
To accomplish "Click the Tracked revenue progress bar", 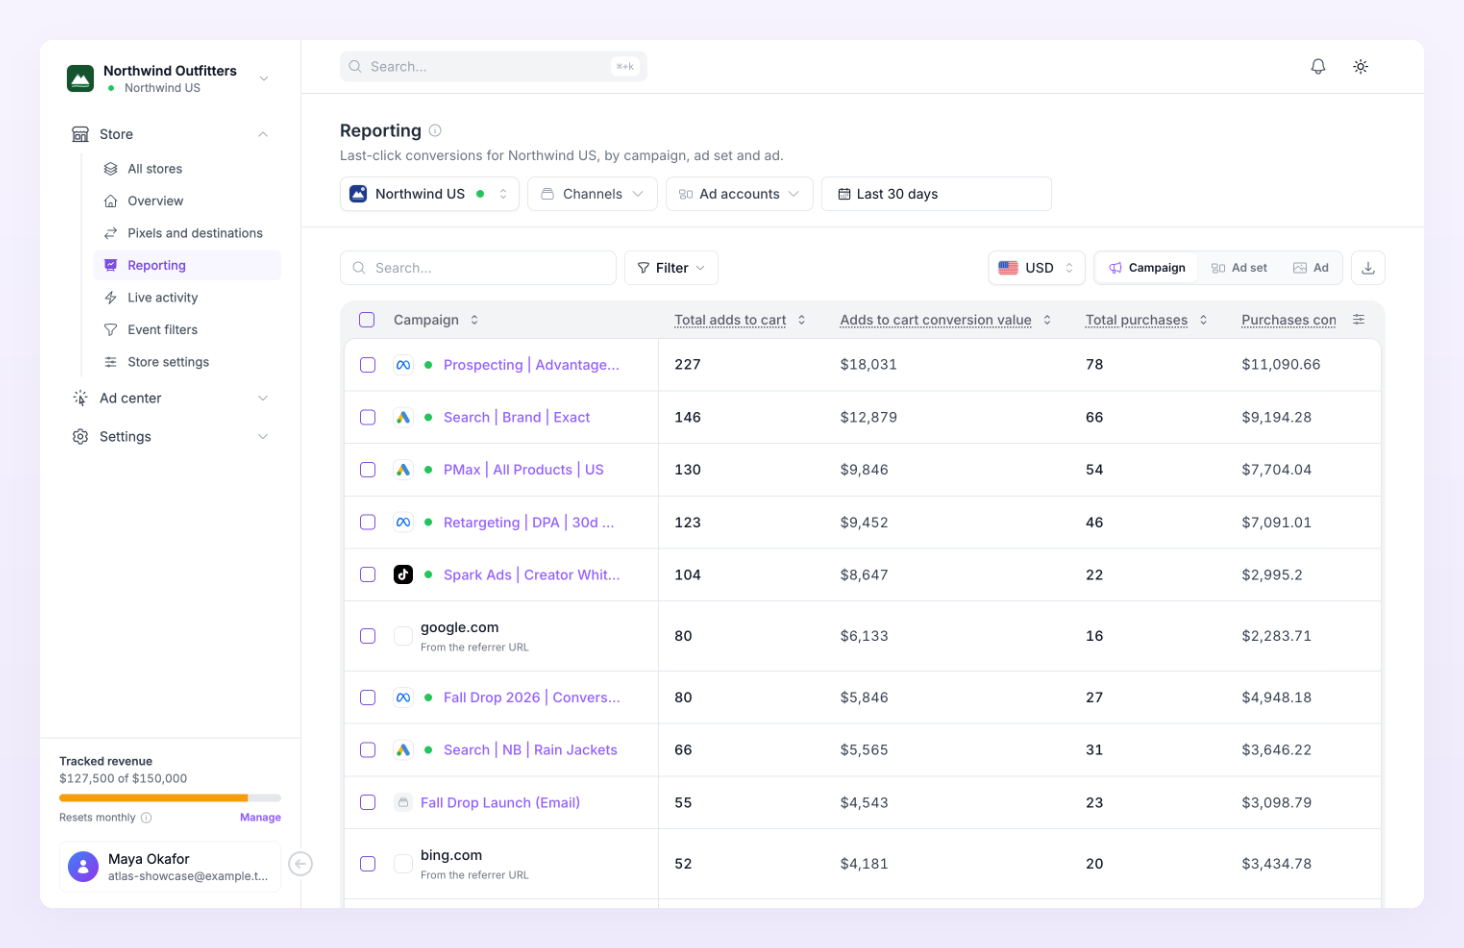I will pyautogui.click(x=170, y=798).
